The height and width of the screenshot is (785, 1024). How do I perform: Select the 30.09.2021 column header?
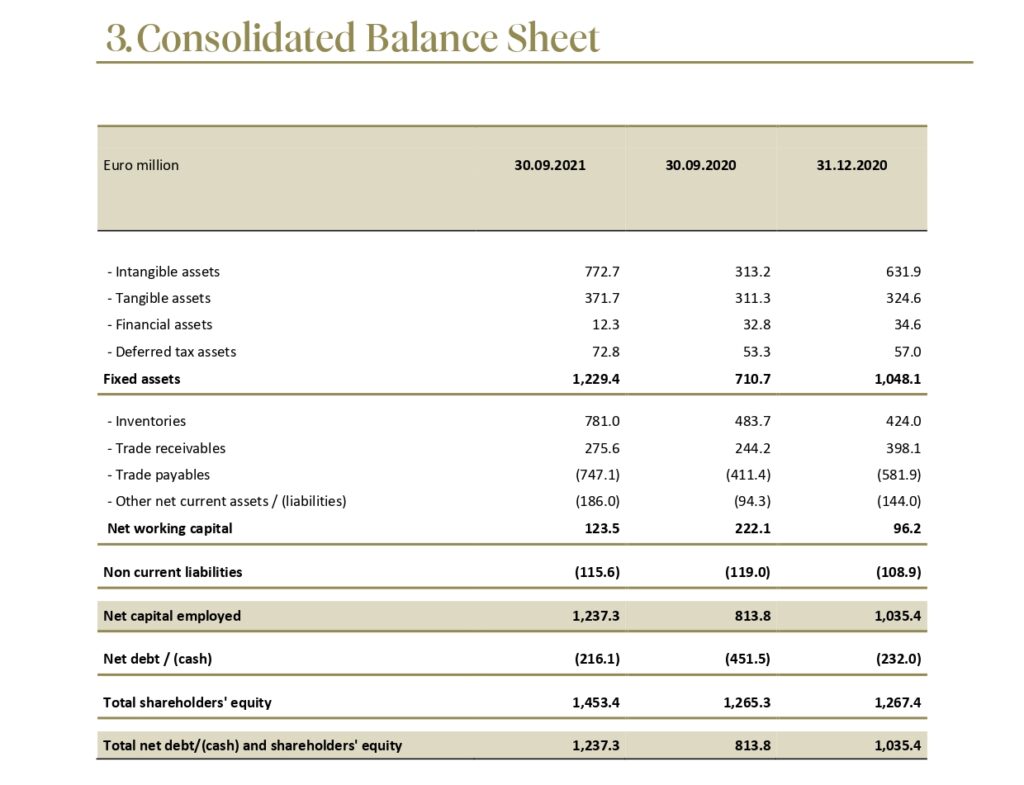550,165
